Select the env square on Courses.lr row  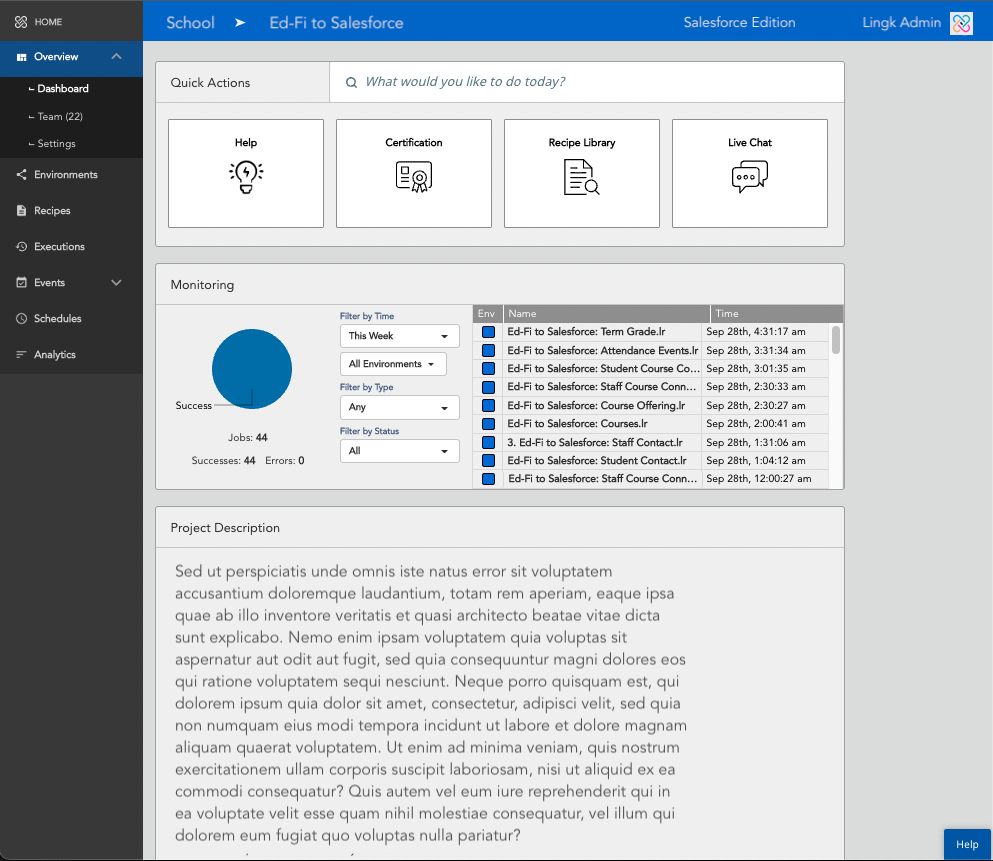[487, 423]
